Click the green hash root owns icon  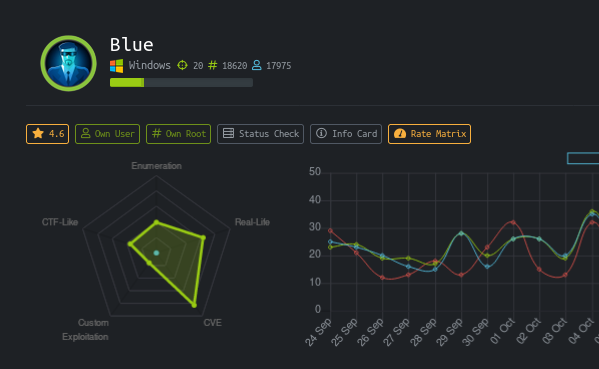[x=212, y=65]
